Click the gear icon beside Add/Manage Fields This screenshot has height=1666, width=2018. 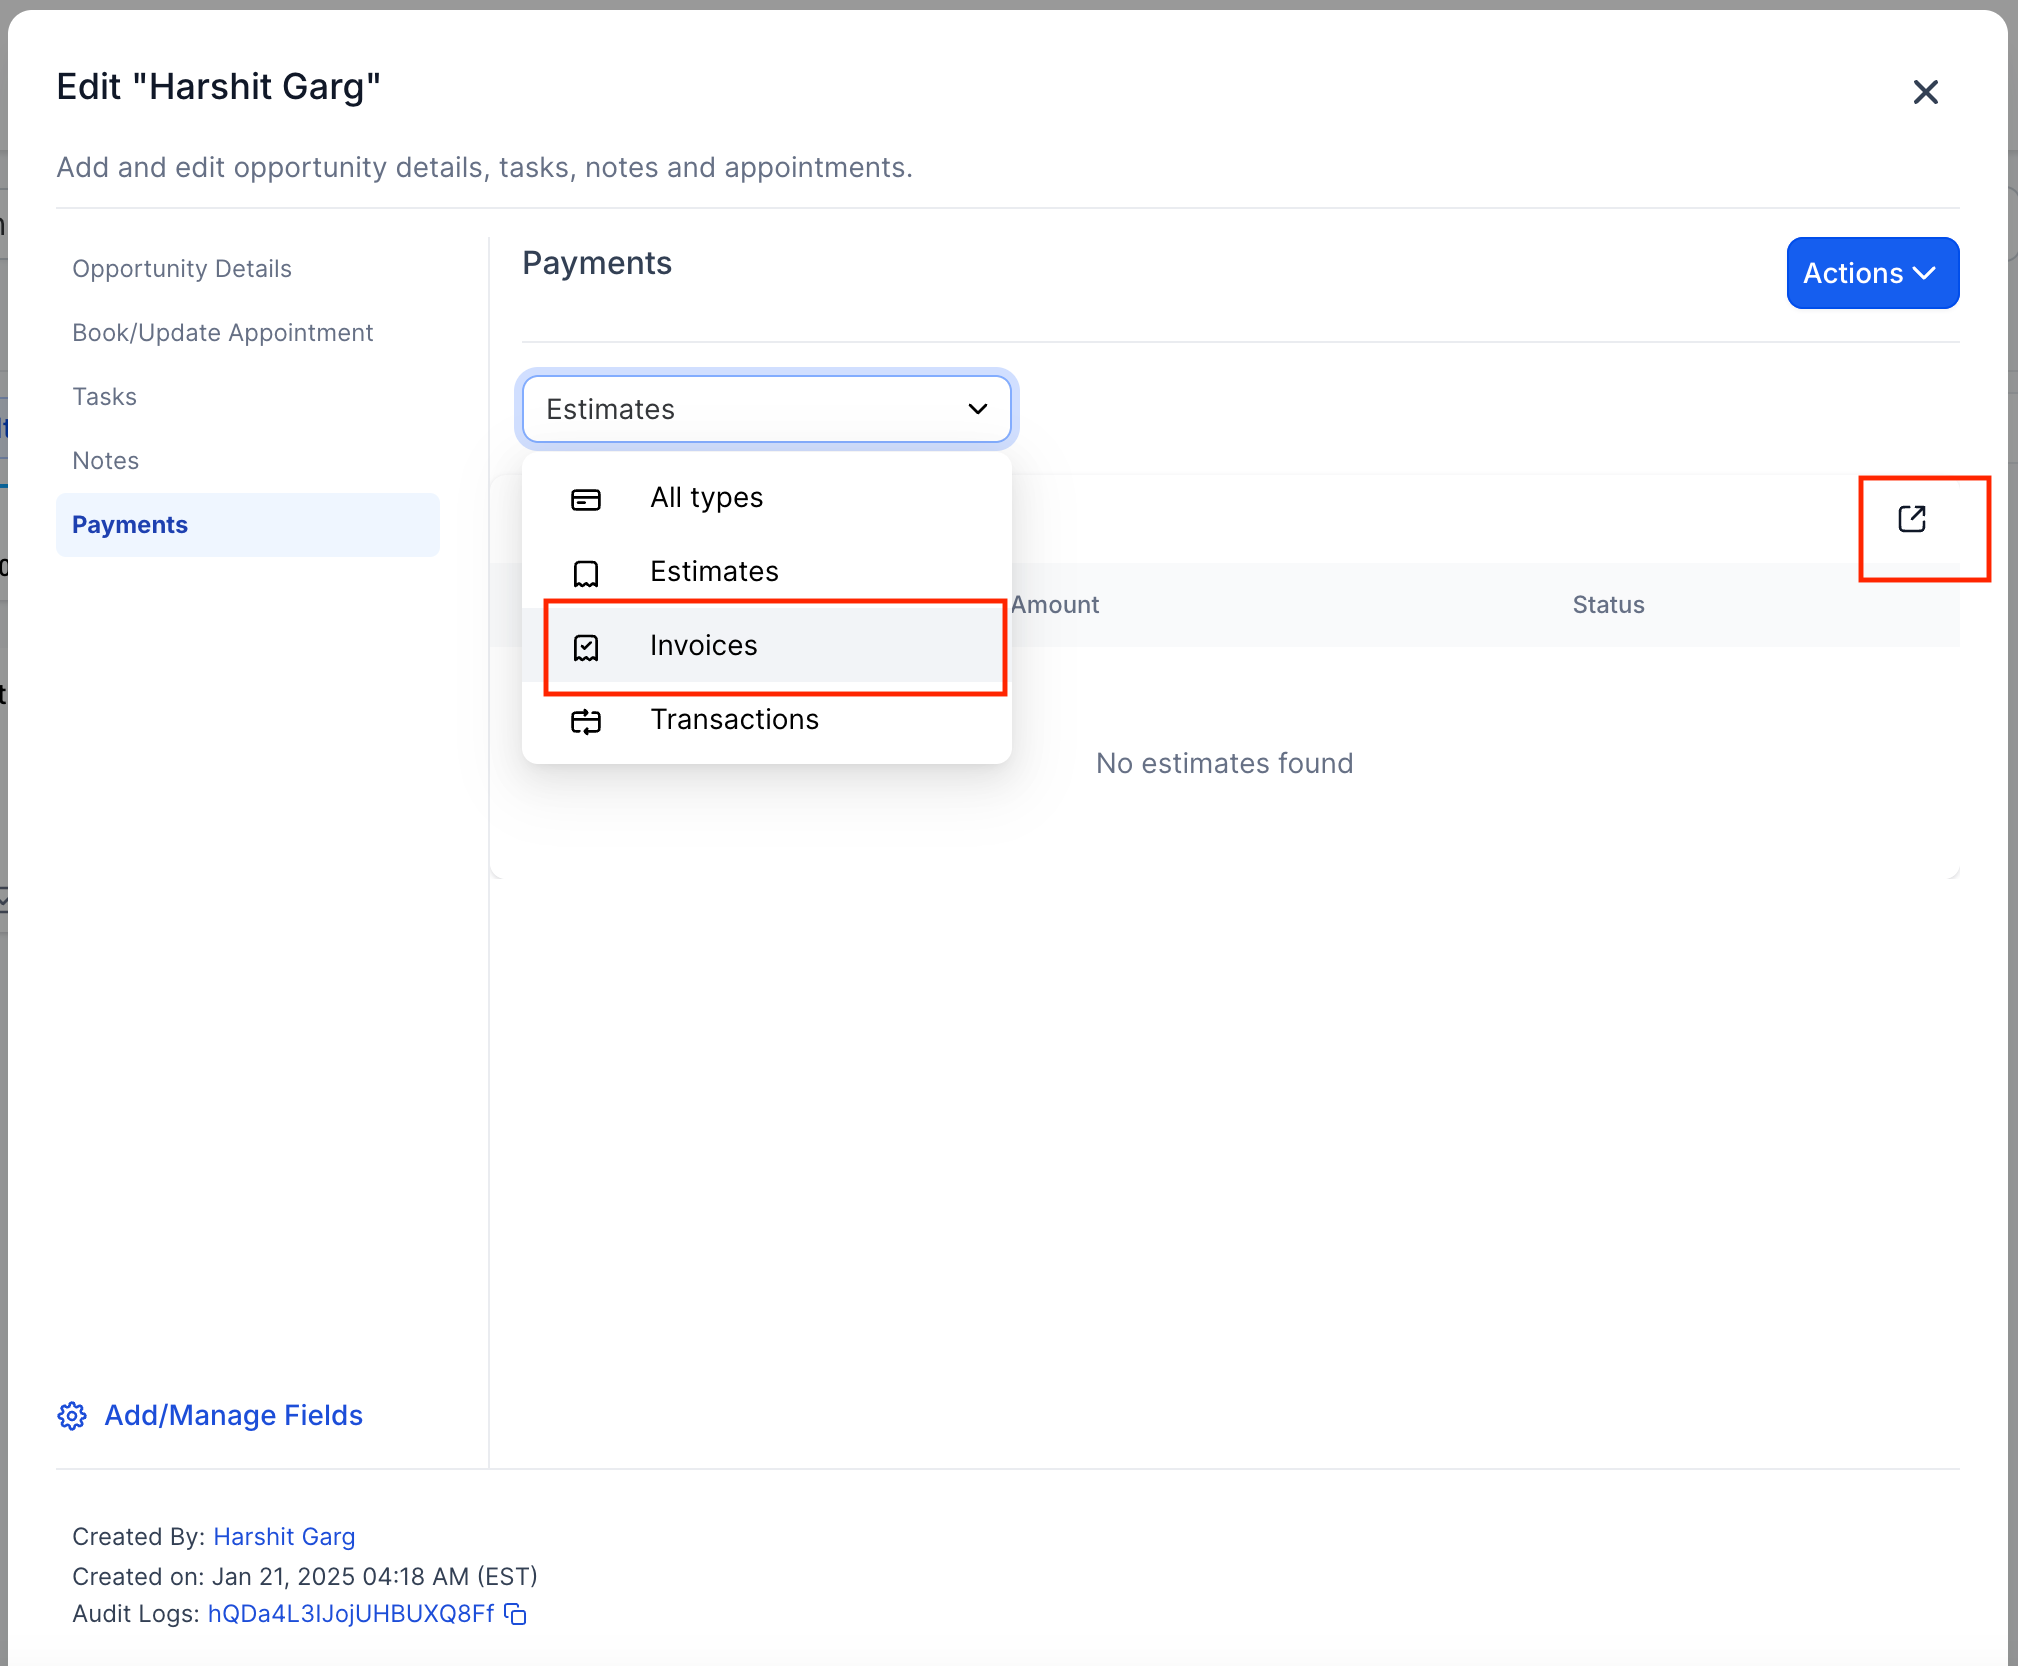click(72, 1415)
